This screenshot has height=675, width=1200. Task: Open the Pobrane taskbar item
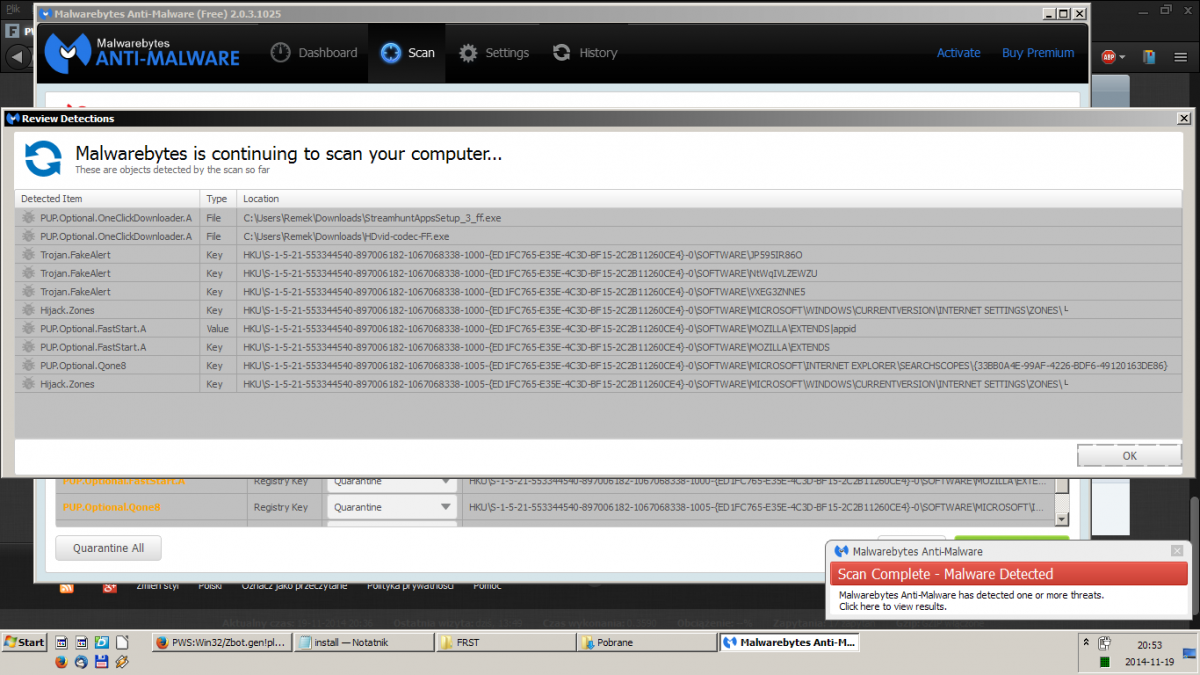646,642
